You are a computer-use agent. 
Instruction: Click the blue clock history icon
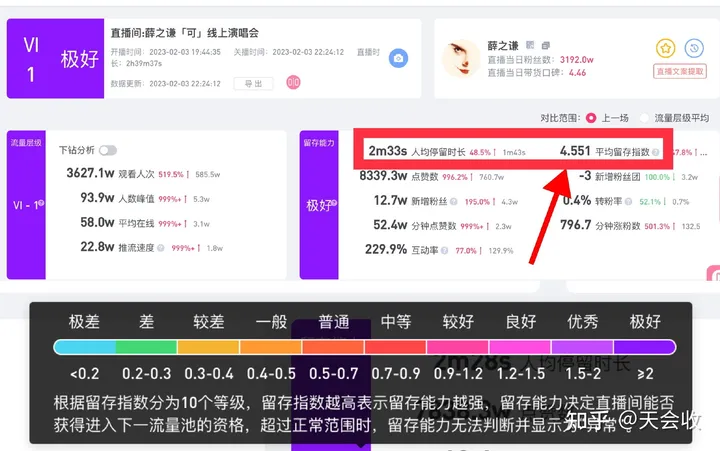694,48
